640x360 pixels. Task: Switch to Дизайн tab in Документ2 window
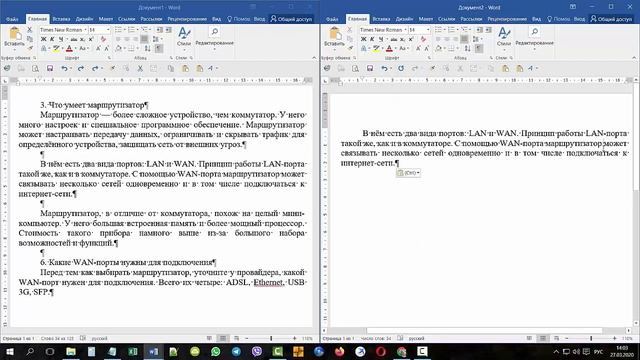click(x=404, y=19)
